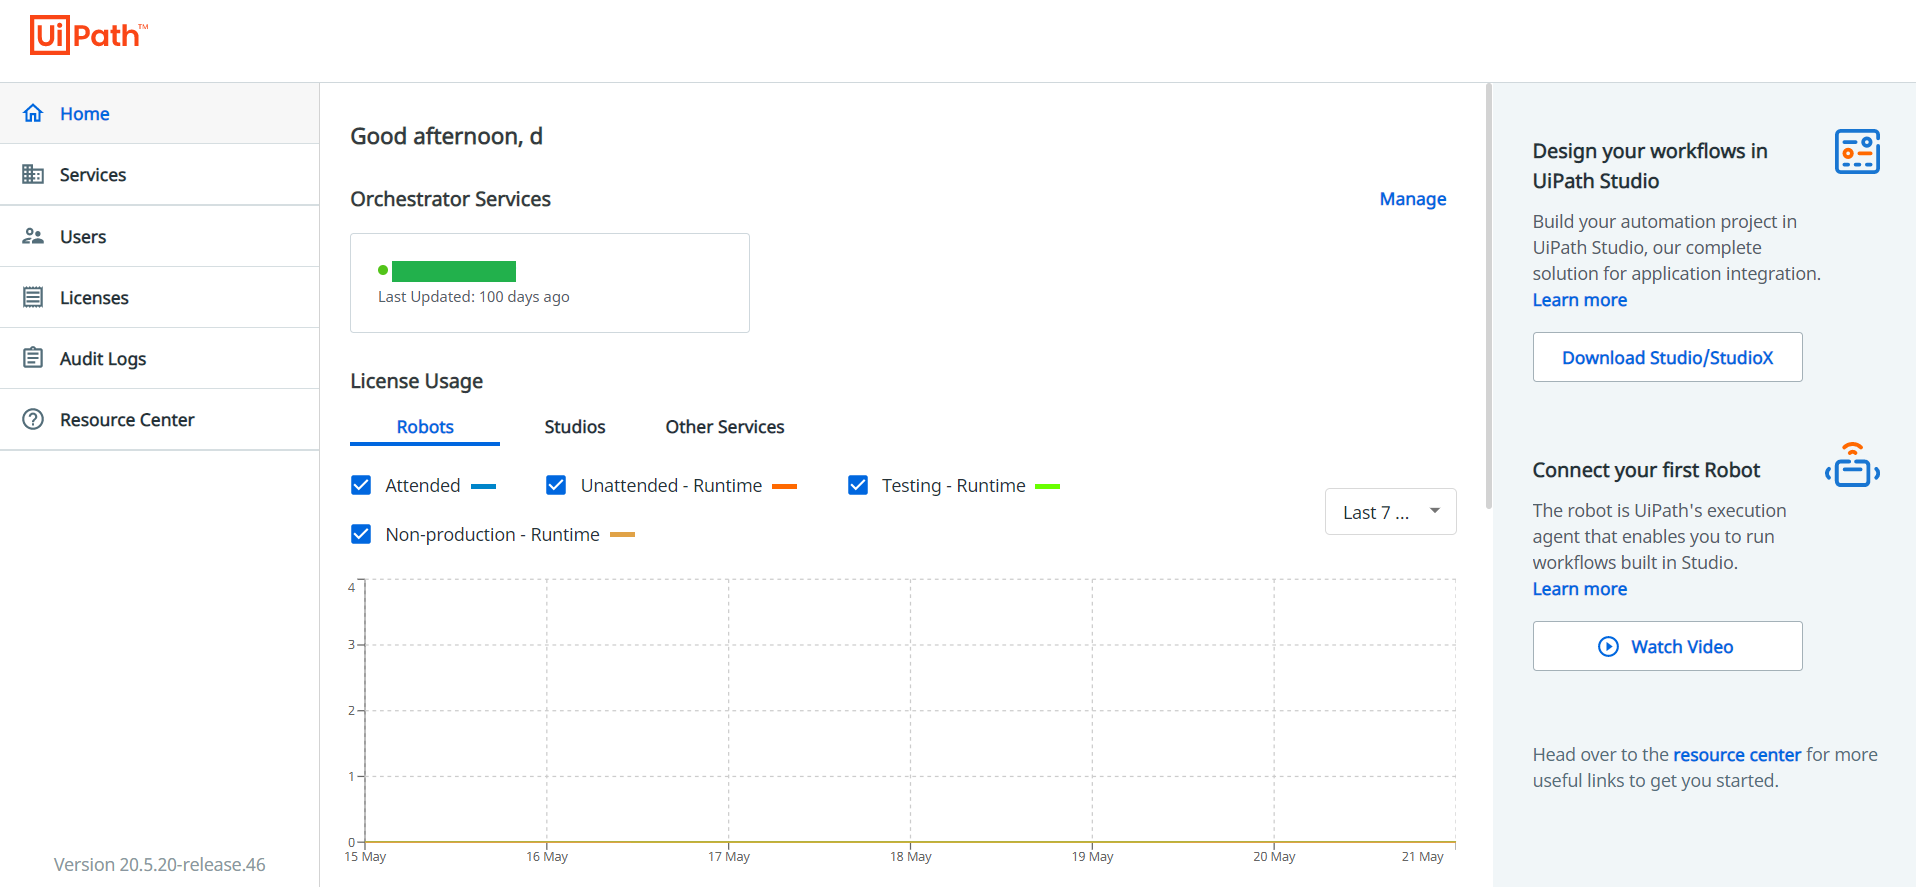1920x890 pixels.
Task: Select the Robots tab
Action: coord(425,427)
